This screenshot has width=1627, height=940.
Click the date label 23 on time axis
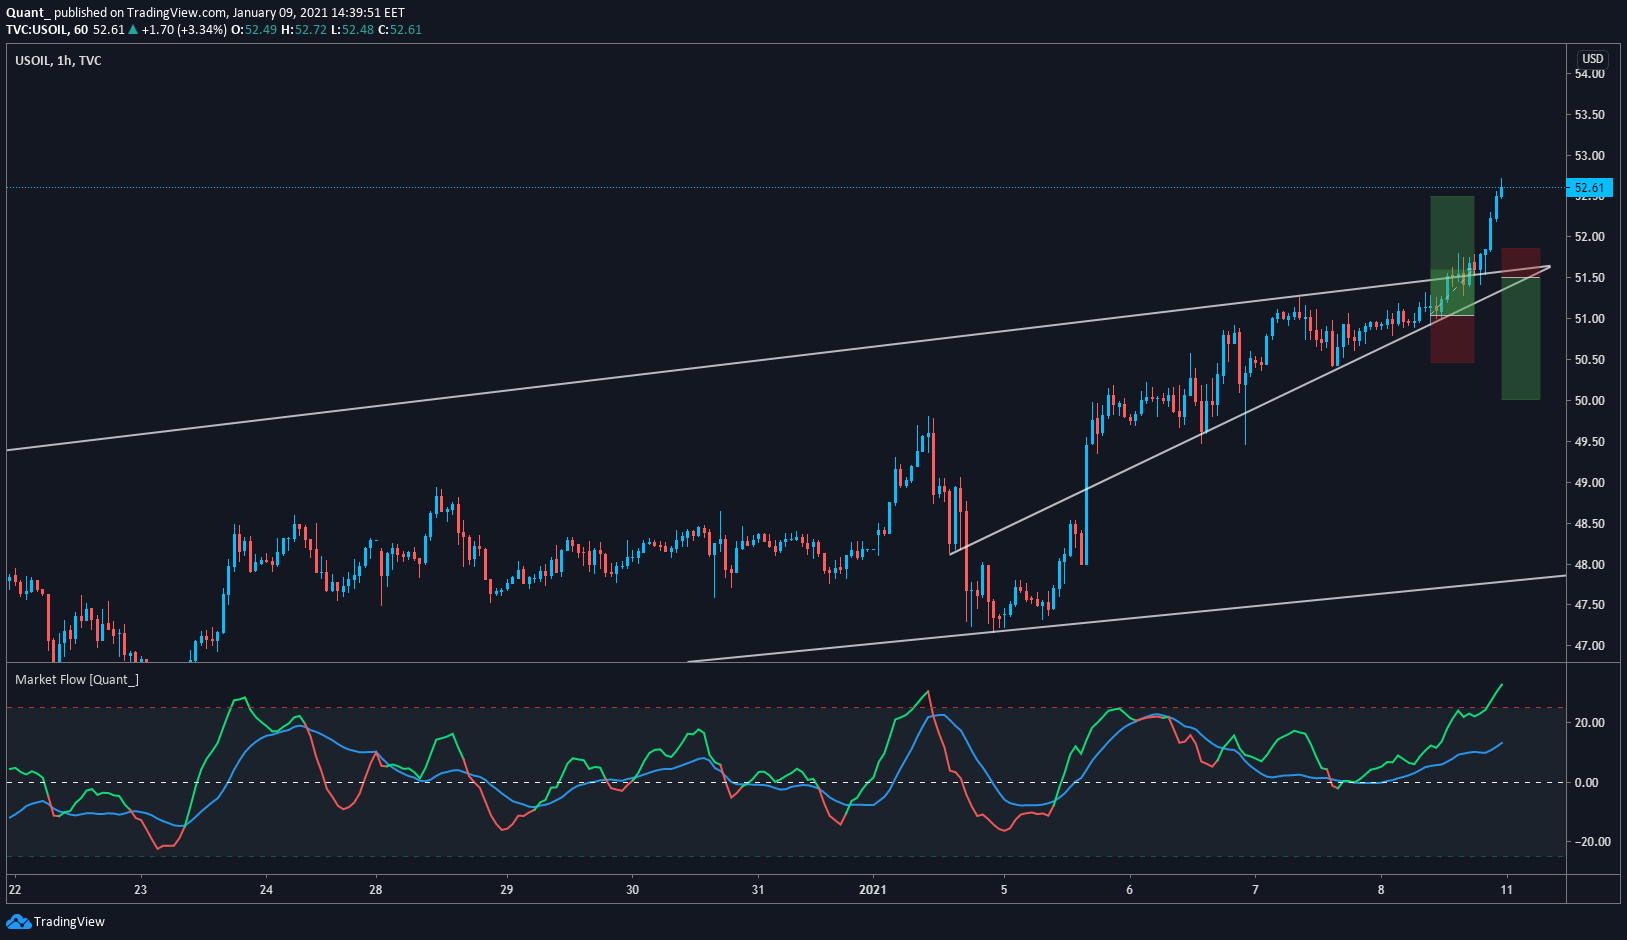(x=140, y=890)
